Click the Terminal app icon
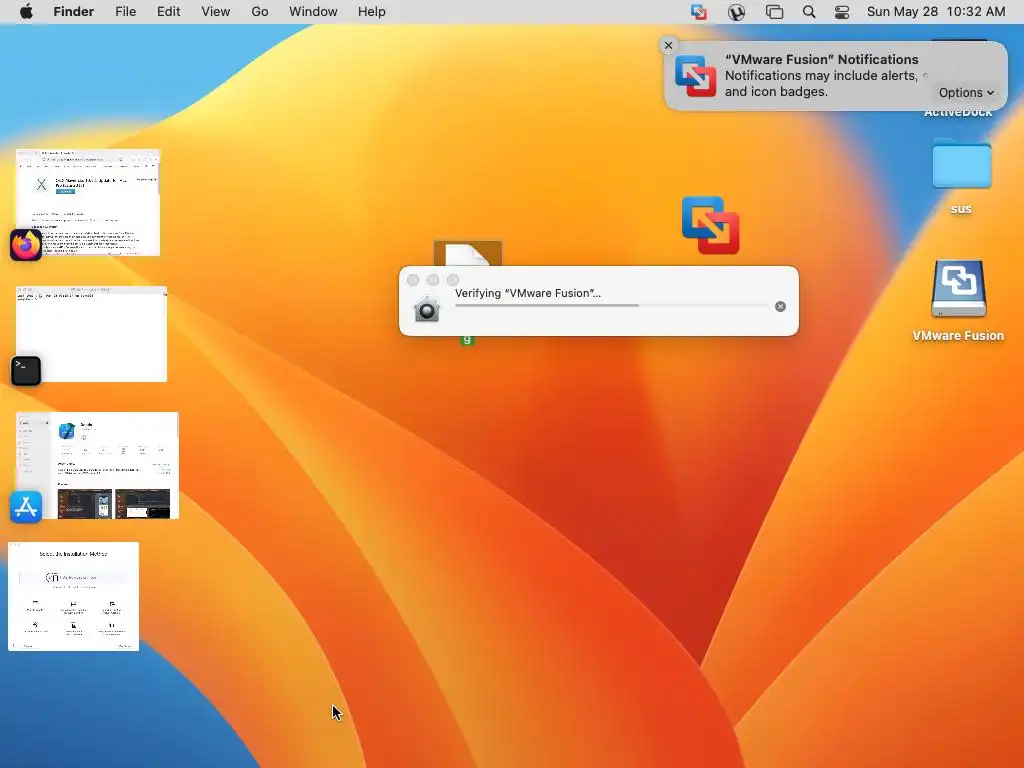This screenshot has height=768, width=1024. (26, 370)
